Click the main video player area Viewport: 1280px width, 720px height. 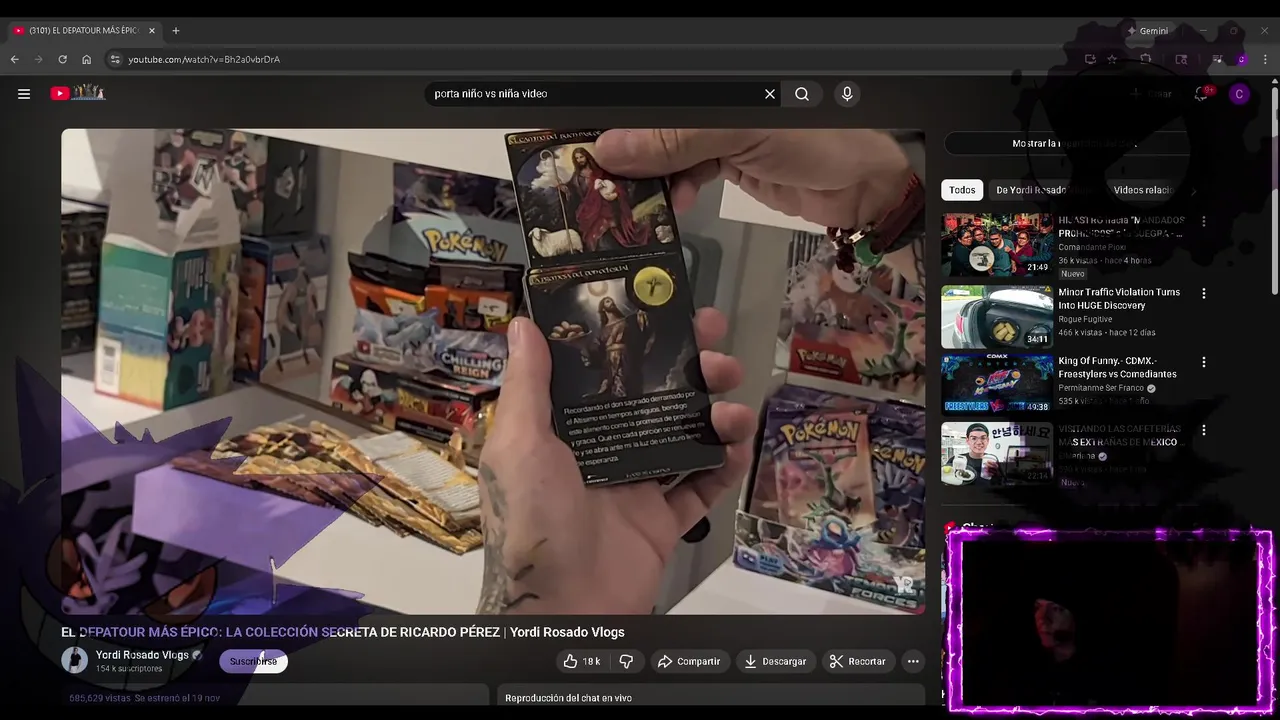[493, 371]
